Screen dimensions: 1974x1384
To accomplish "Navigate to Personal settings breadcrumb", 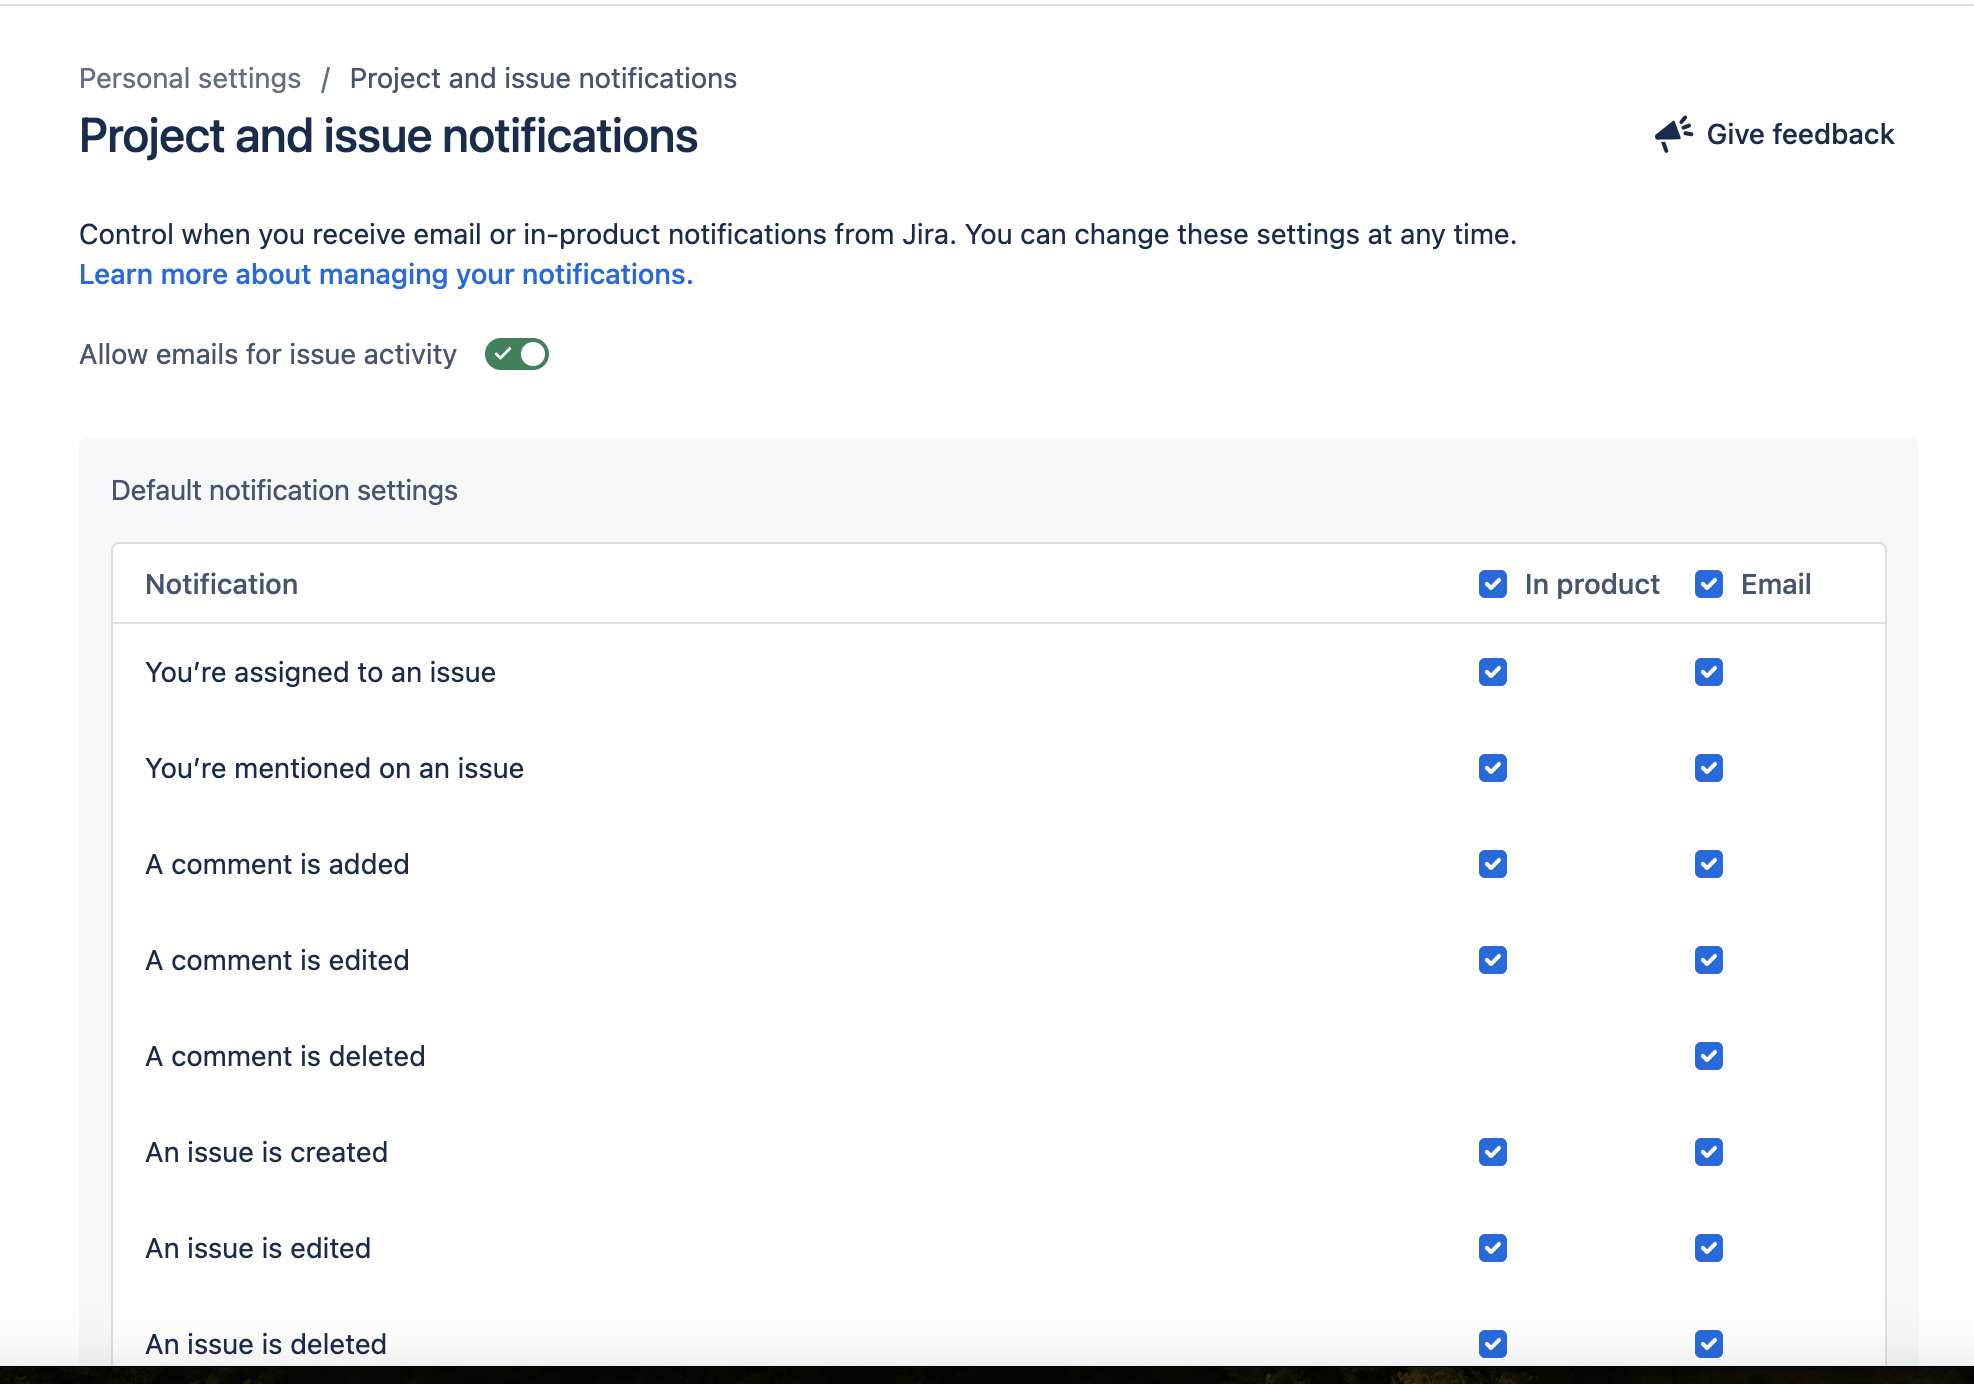I will click(x=190, y=77).
